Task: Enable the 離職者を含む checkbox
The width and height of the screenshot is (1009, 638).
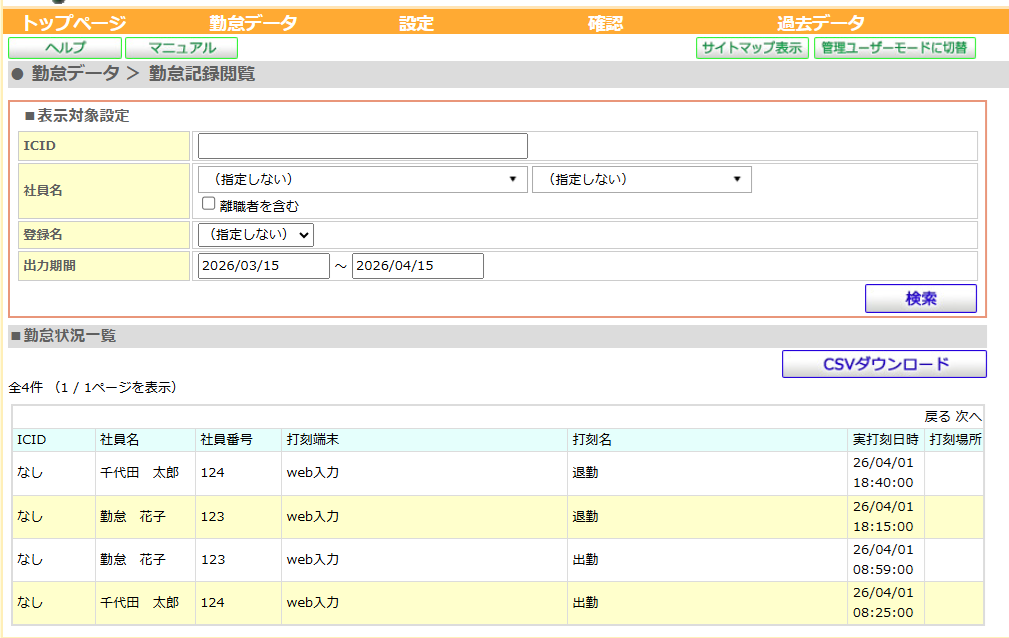Action: 209,204
